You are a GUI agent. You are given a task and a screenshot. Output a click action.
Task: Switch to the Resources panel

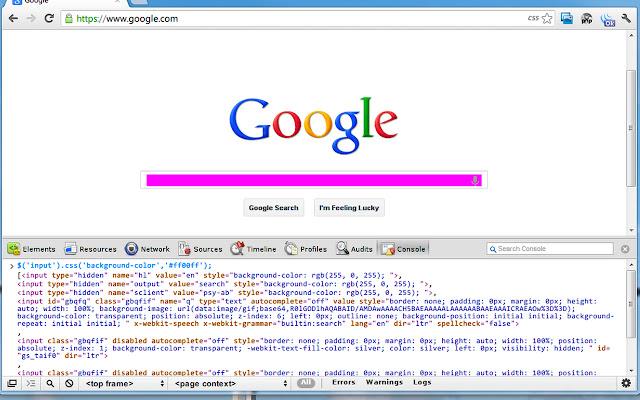(x=90, y=249)
